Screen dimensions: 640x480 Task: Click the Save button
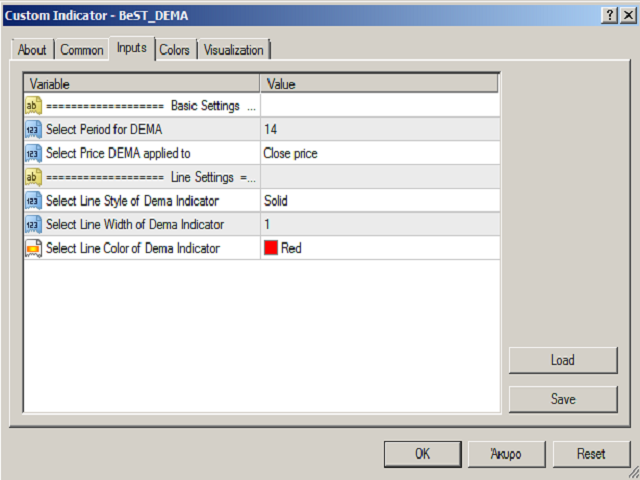563,399
